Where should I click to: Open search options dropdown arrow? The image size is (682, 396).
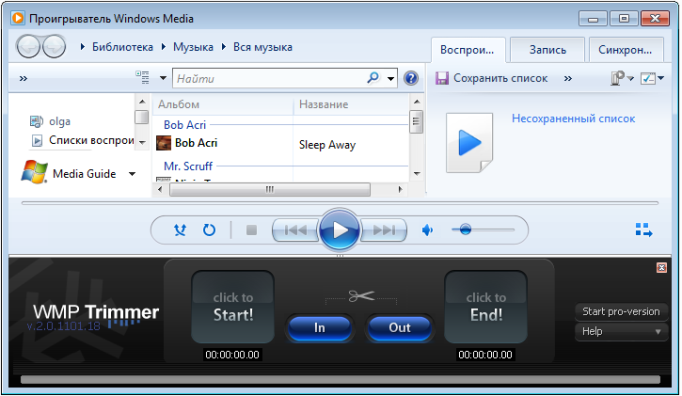point(391,78)
